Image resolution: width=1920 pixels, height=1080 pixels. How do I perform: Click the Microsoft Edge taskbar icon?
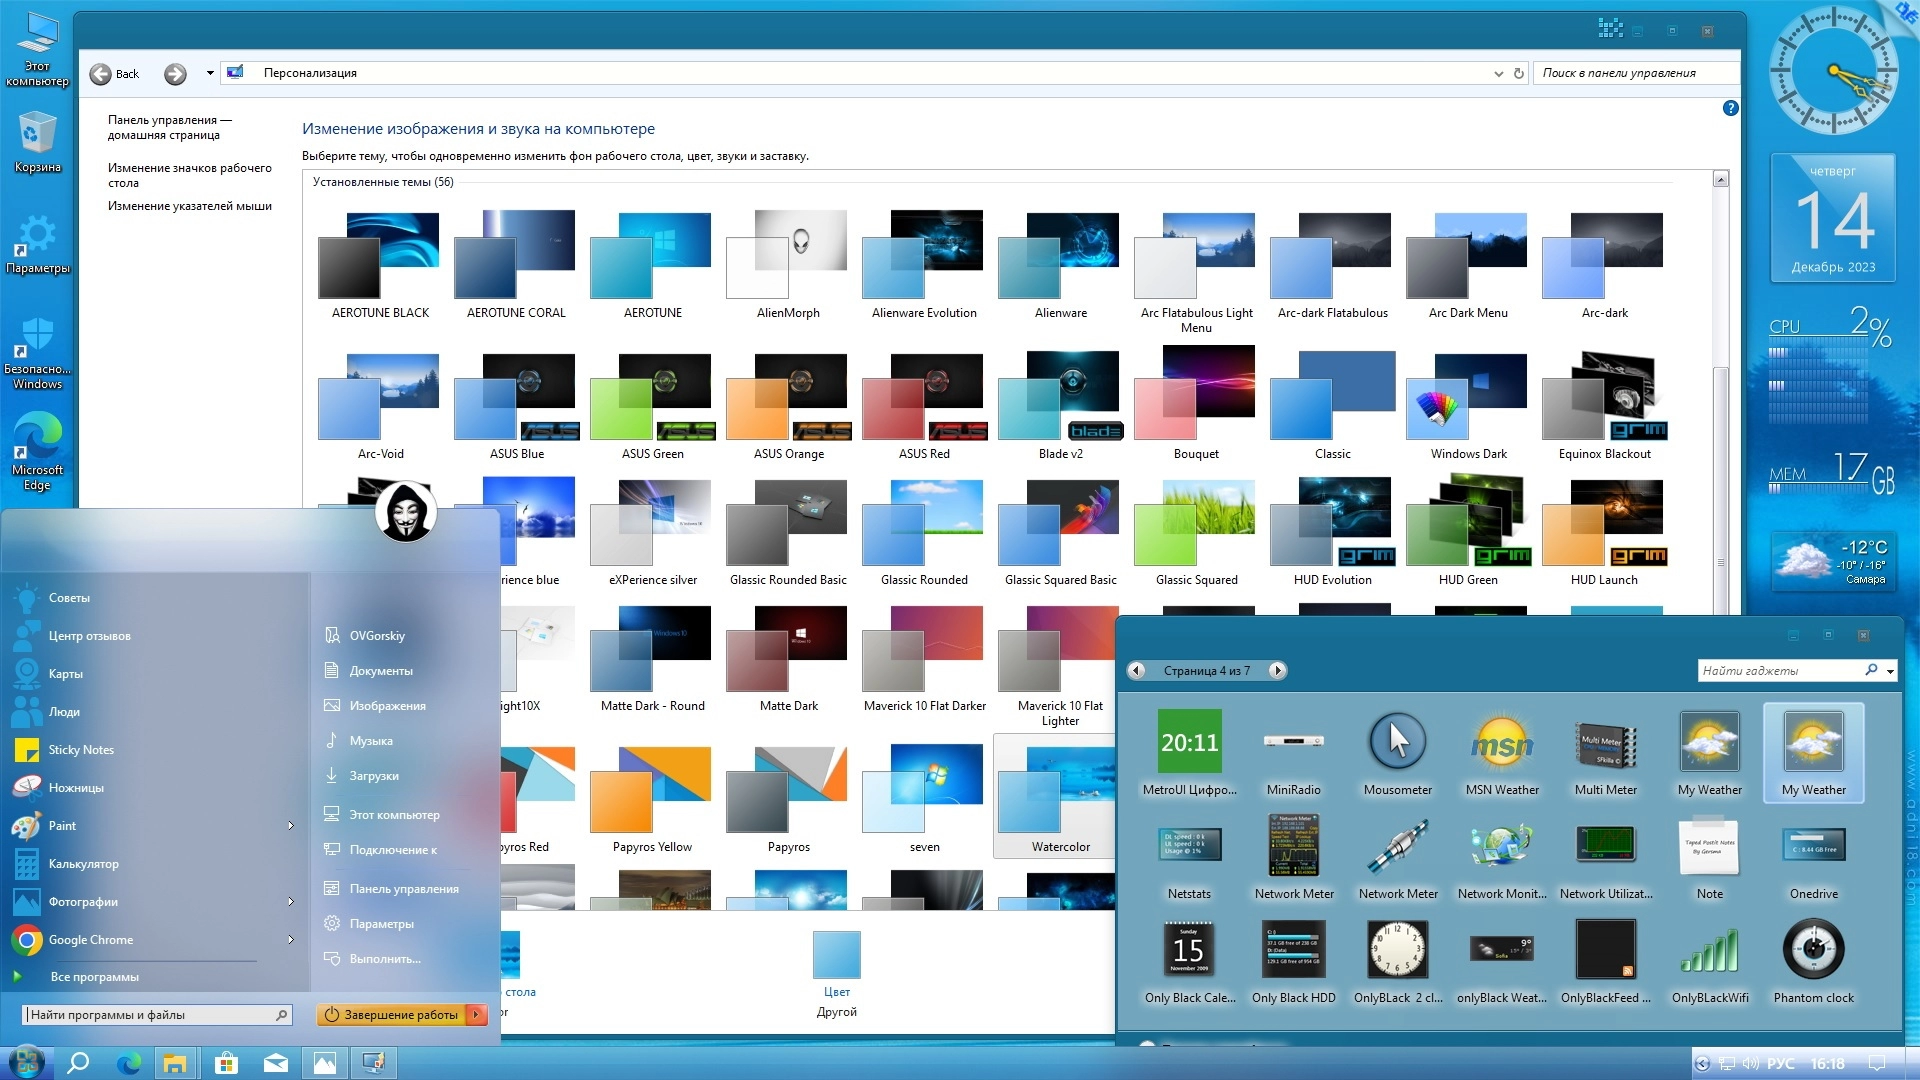(128, 1063)
